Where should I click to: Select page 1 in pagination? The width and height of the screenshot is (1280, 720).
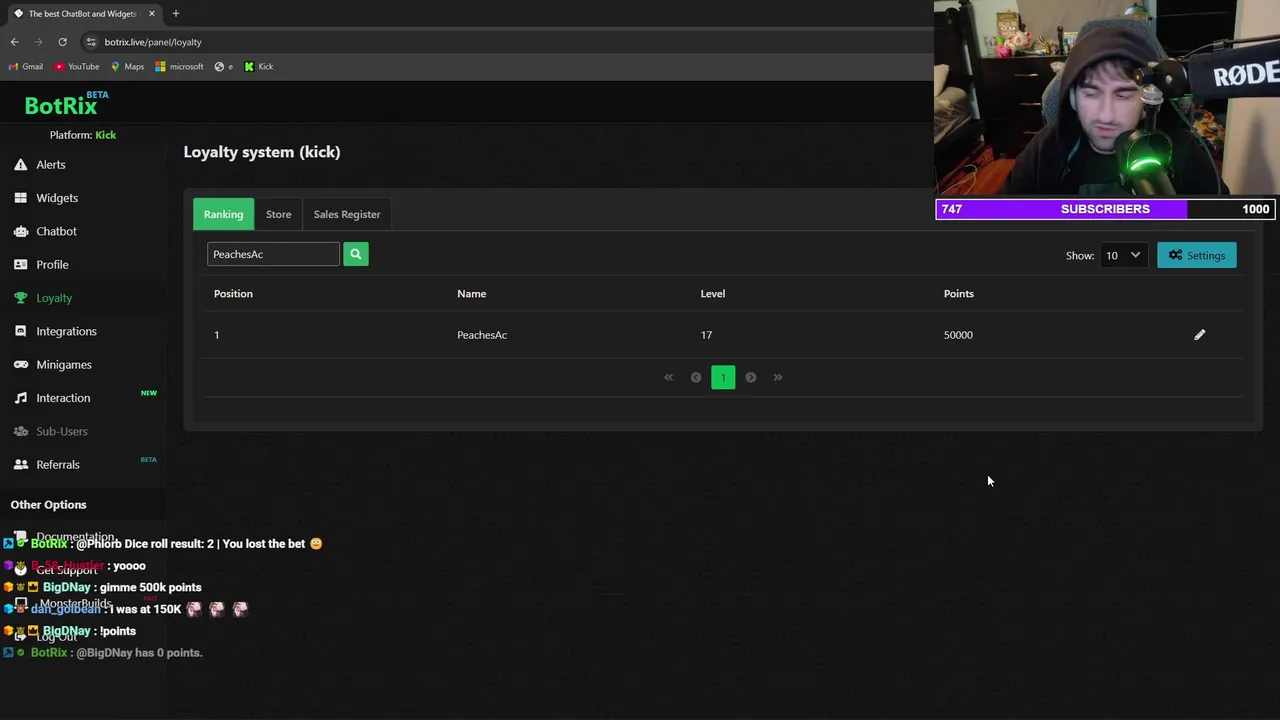click(x=723, y=377)
